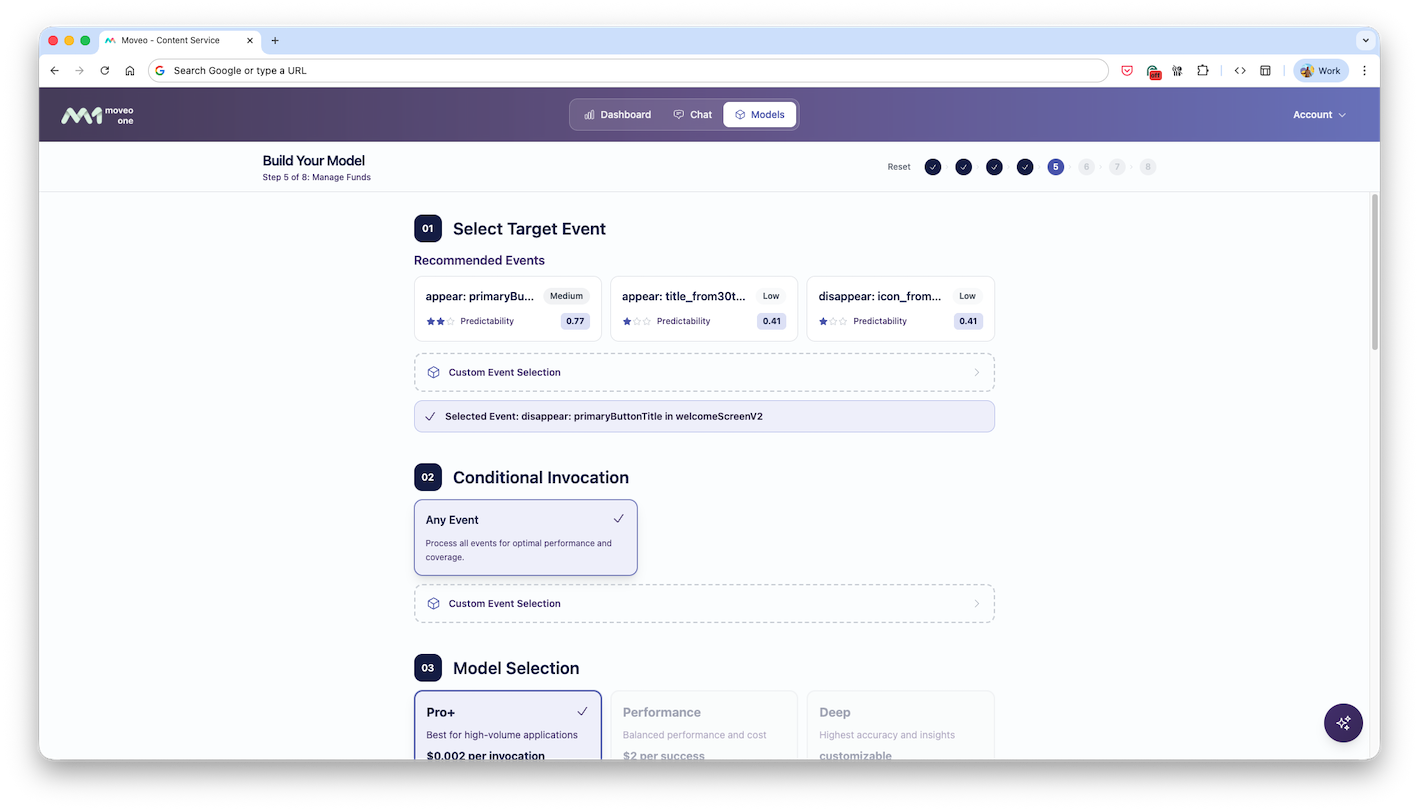
Task: Open Pocket via the browser toolbar icon
Action: pos(1127,70)
